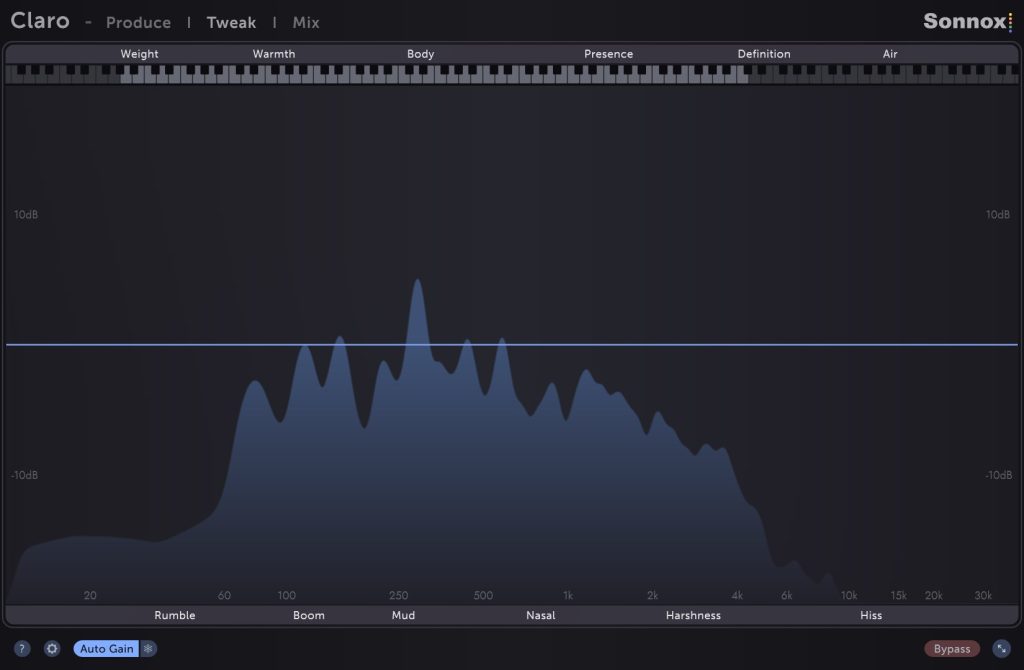Toggle the Auto Gain button
Image resolution: width=1024 pixels, height=670 pixels.
106,649
